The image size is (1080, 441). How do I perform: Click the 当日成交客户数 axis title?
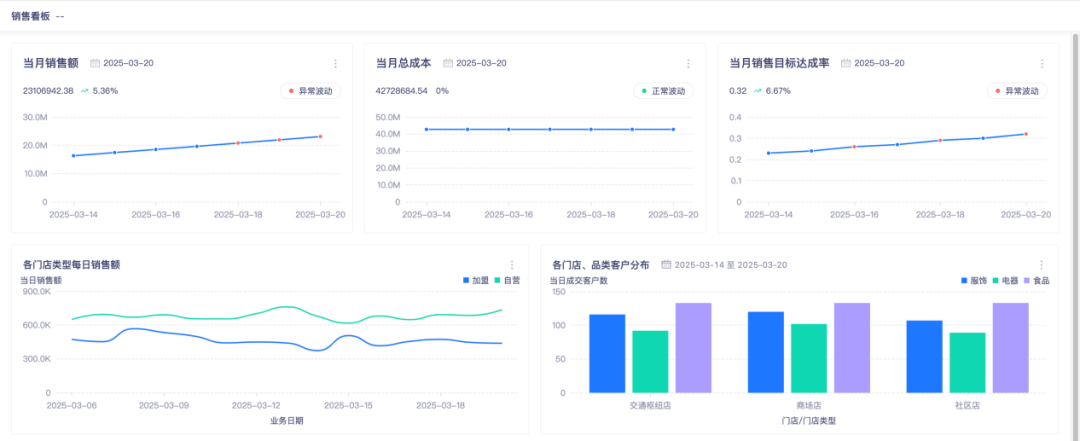(x=579, y=280)
